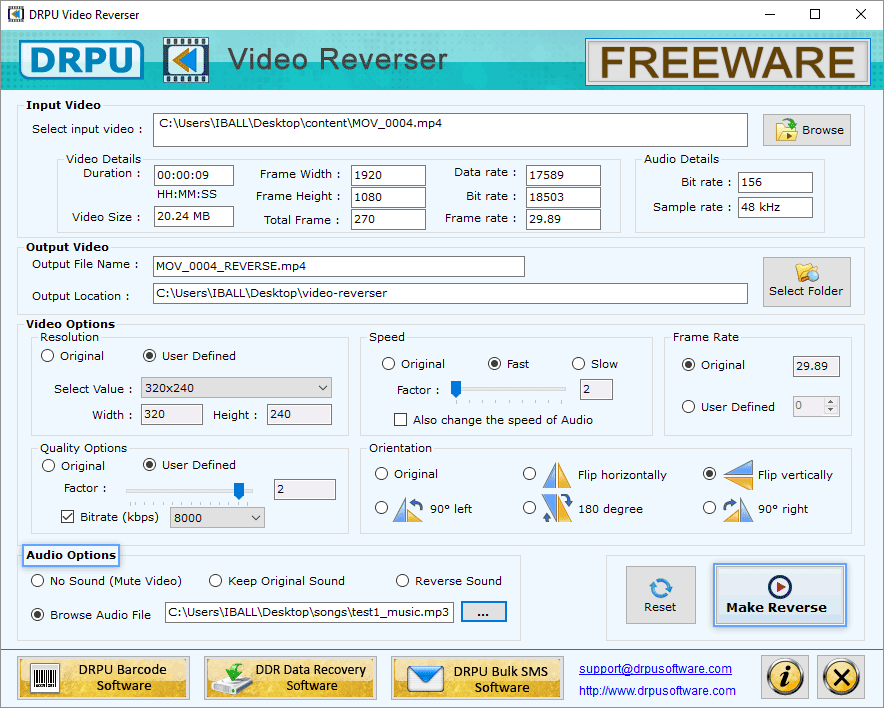This screenshot has width=884, height=708.
Task: Click the DRPU logo in header
Action: click(82, 60)
